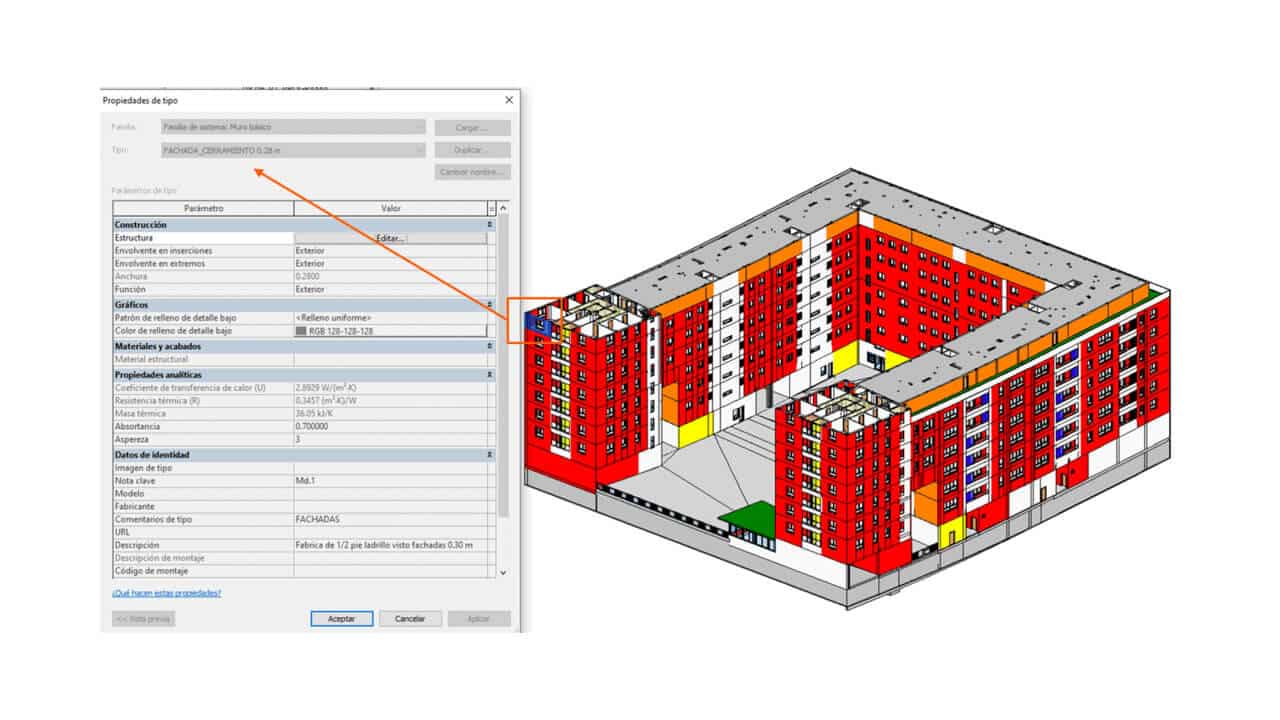Select the Envolvente en inserciones value Exterior
1280x720 pixels.
point(390,251)
